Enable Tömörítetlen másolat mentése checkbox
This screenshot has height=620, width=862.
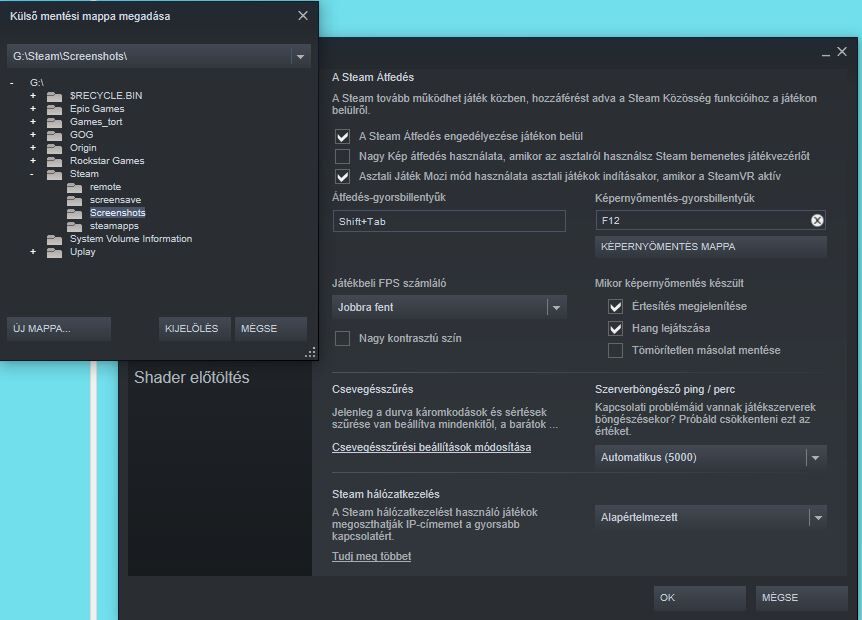615,350
